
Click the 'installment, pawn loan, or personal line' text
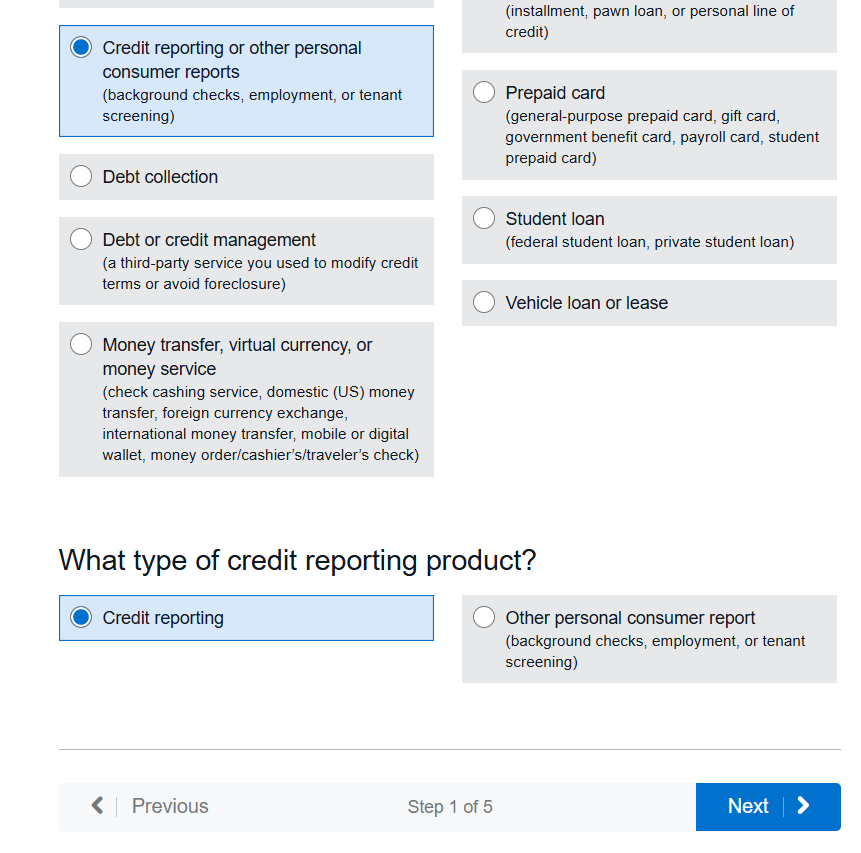pyautogui.click(x=650, y=21)
